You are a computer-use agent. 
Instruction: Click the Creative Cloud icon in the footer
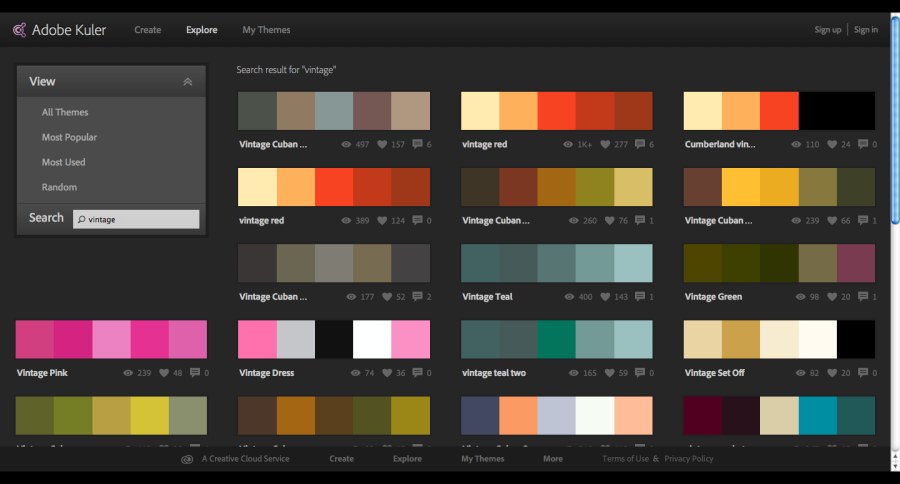187,459
